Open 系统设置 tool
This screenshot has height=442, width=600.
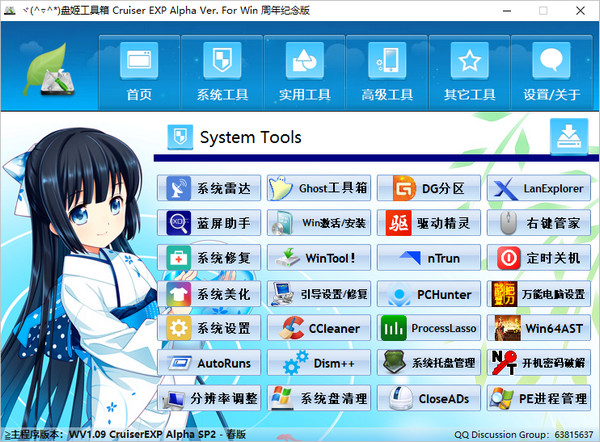point(209,328)
